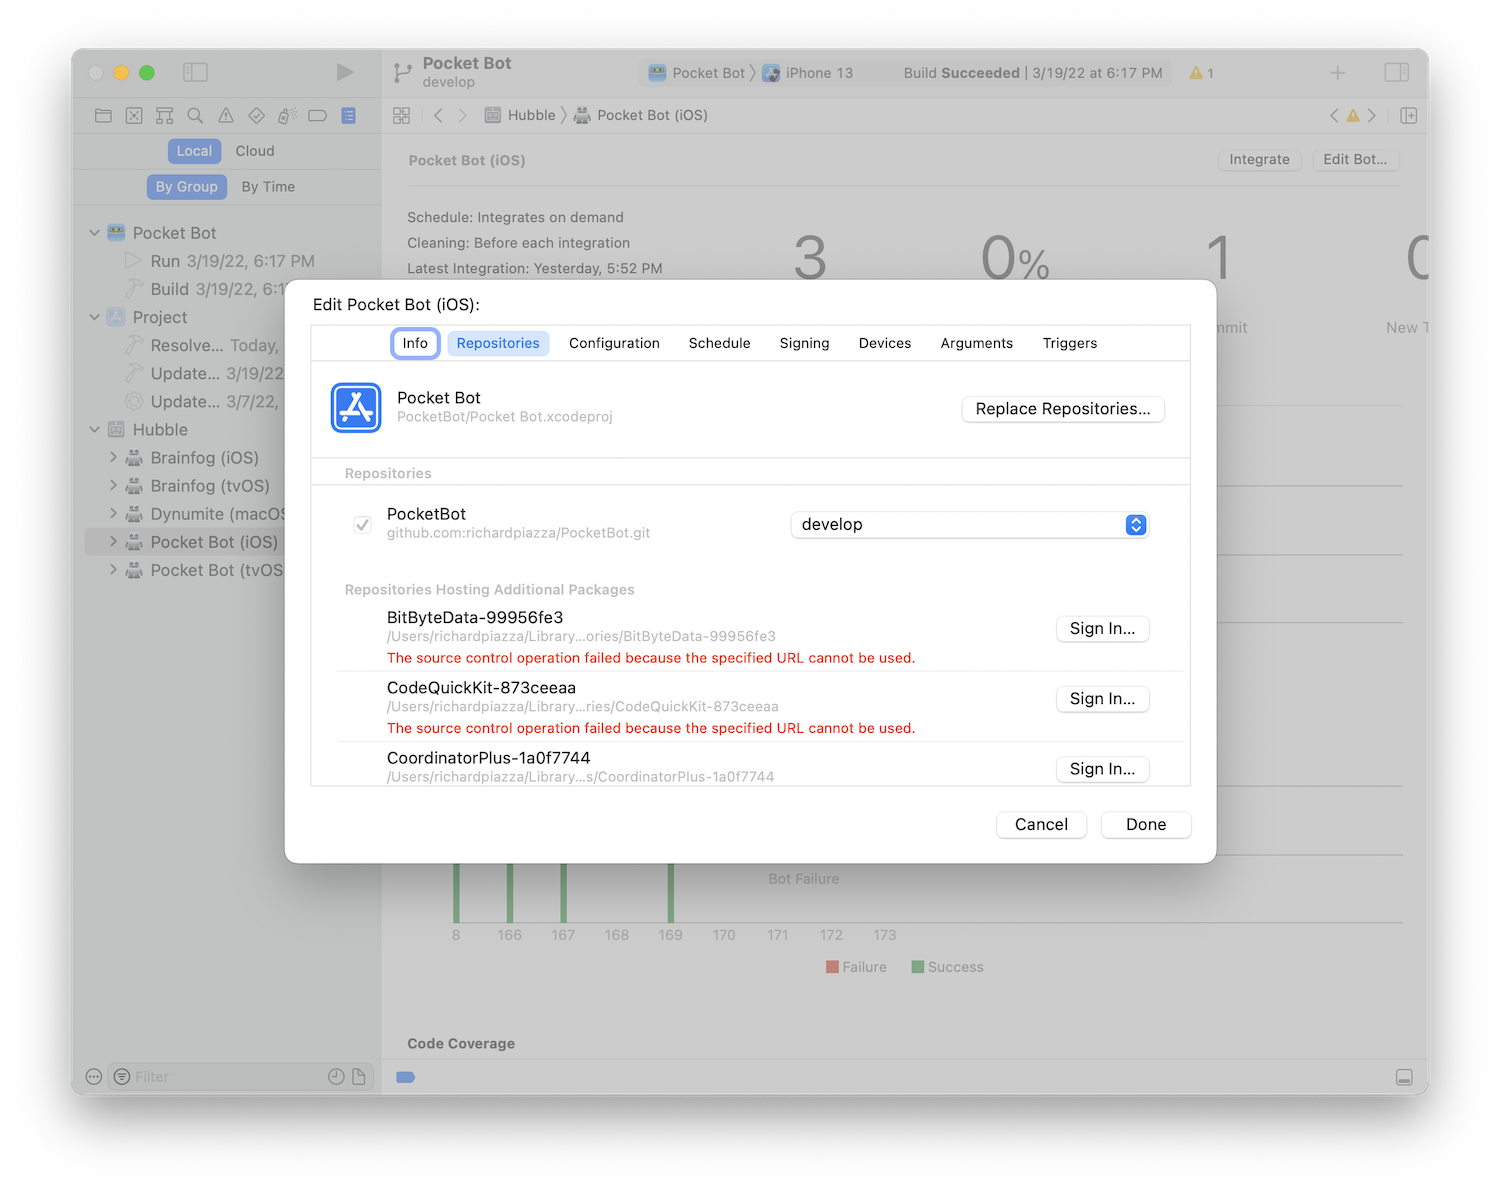Collapse the Pocket Bot group

coord(94,233)
